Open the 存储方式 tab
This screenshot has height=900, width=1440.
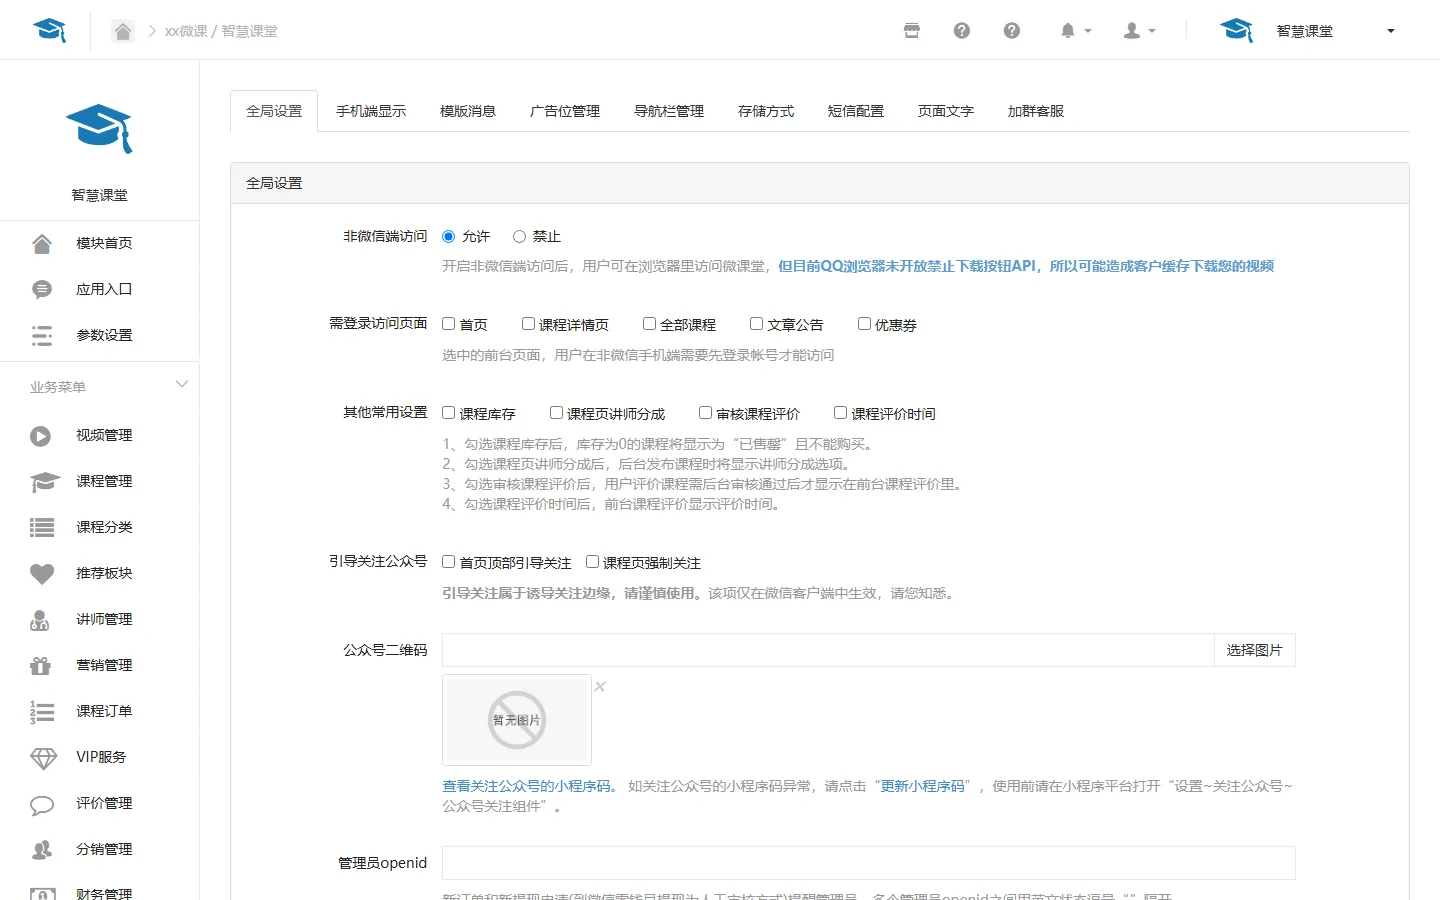click(x=766, y=111)
